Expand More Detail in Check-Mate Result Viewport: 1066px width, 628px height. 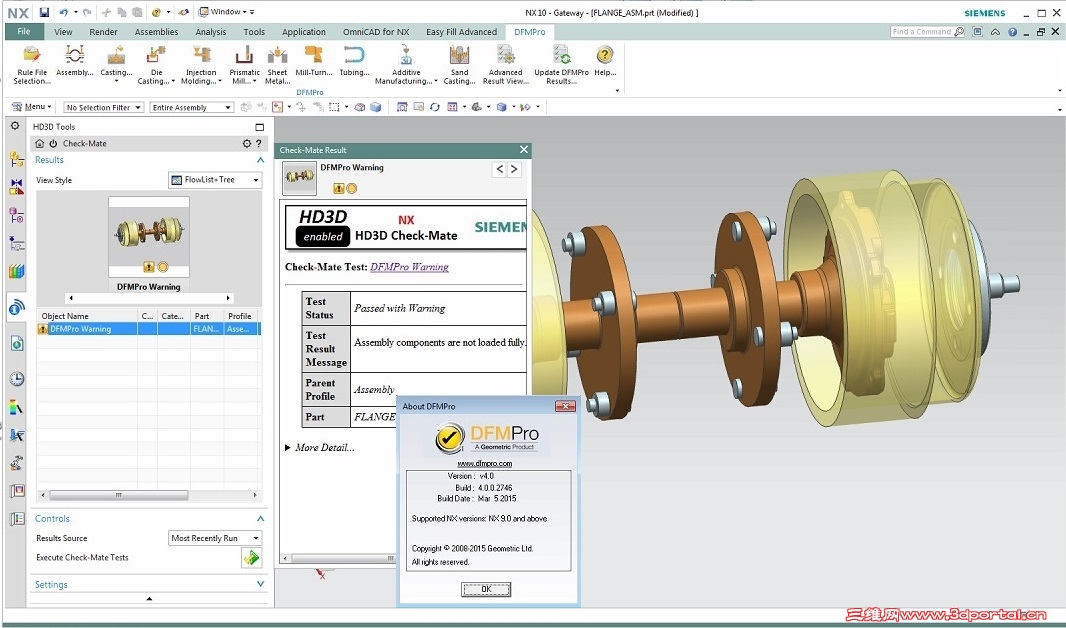point(320,447)
